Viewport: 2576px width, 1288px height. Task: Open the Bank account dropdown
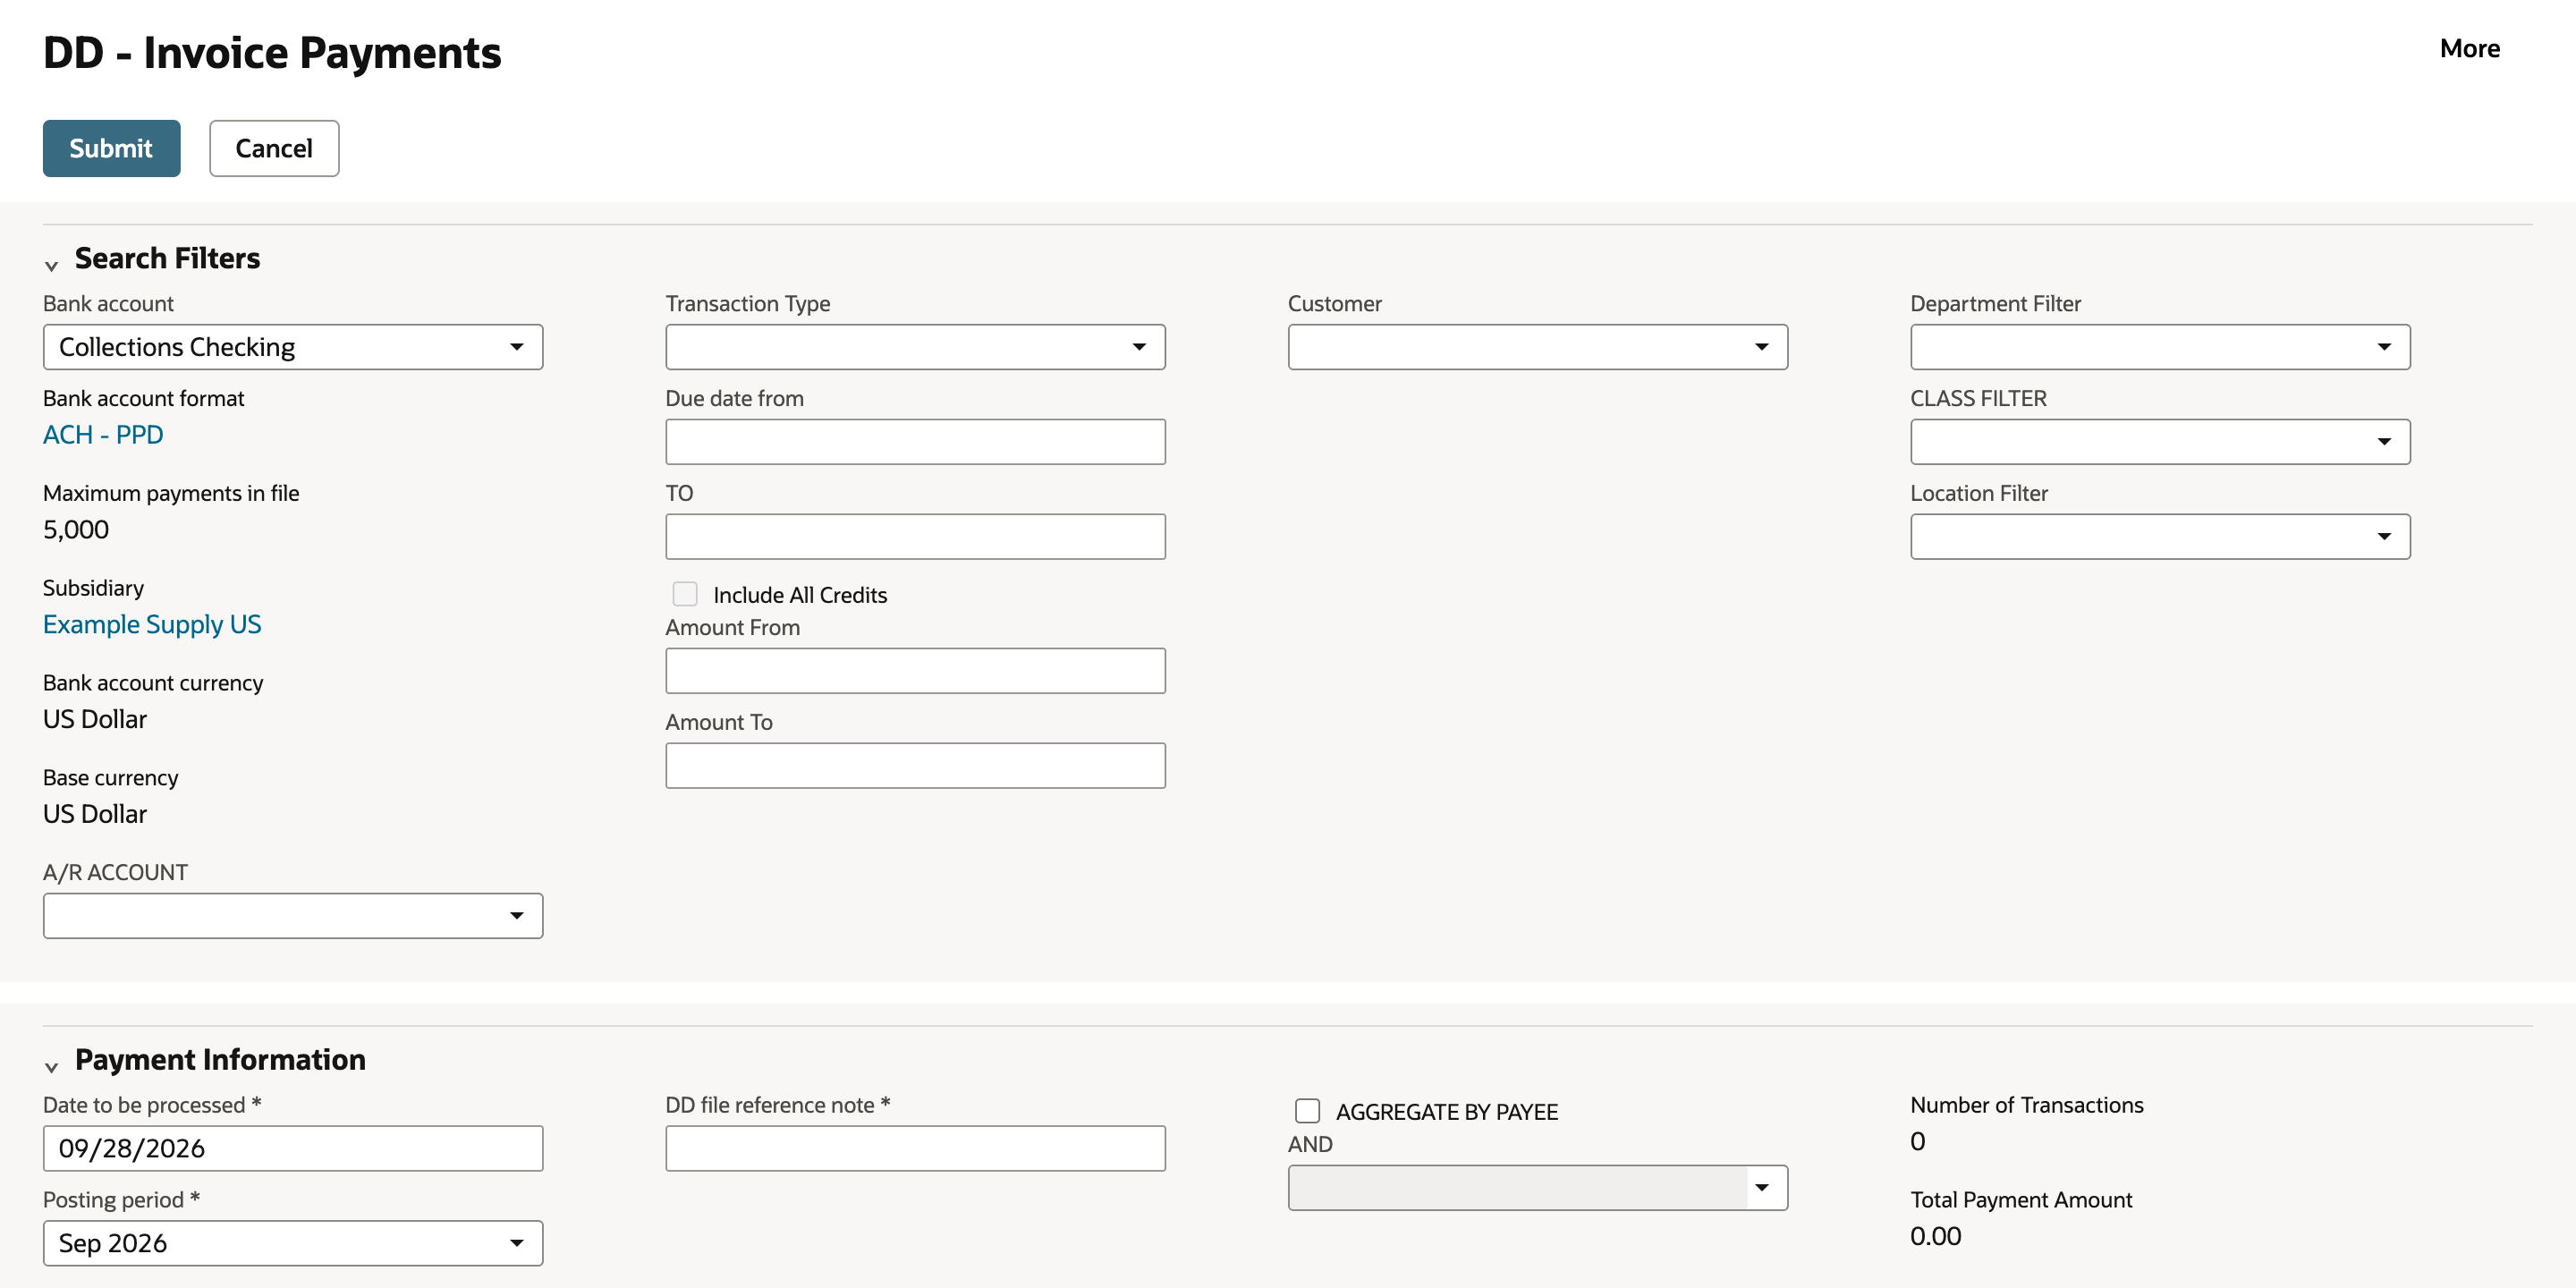(x=293, y=347)
